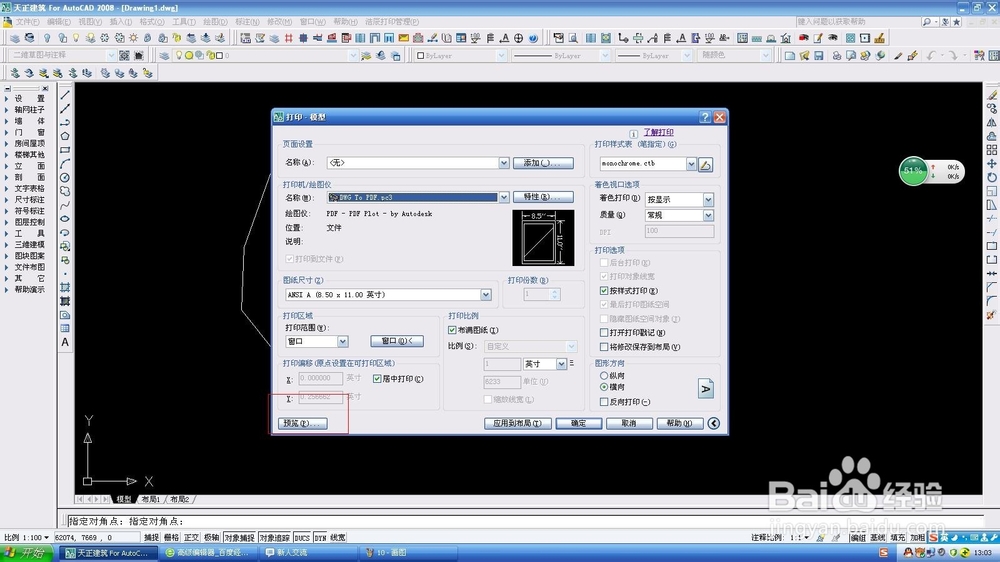Open the printer name DWG To PDF dropdown
This screenshot has width=1000, height=562.
pyautogui.click(x=504, y=197)
